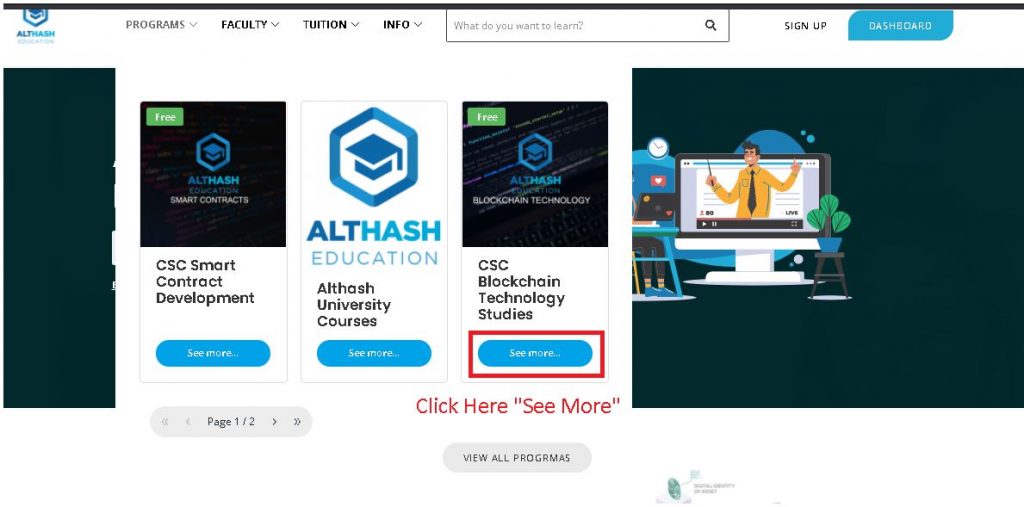The height and width of the screenshot is (507, 1024).
Task: Open the DASHBOARD button
Action: (900, 26)
